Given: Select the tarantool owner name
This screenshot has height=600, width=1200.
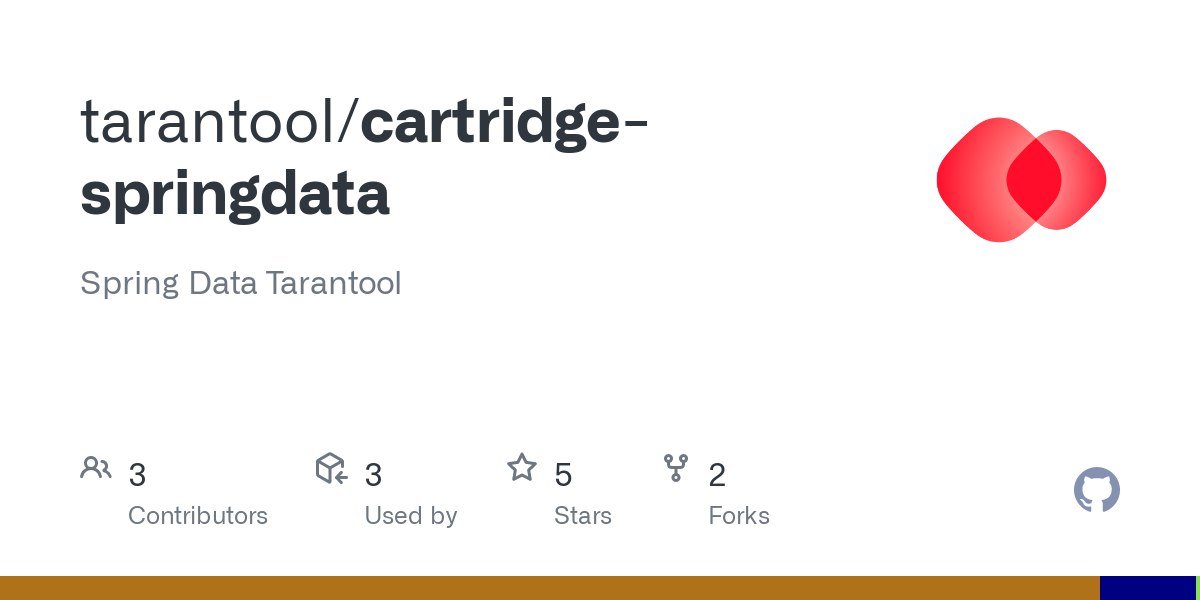Looking at the screenshot, I should click(x=211, y=122).
